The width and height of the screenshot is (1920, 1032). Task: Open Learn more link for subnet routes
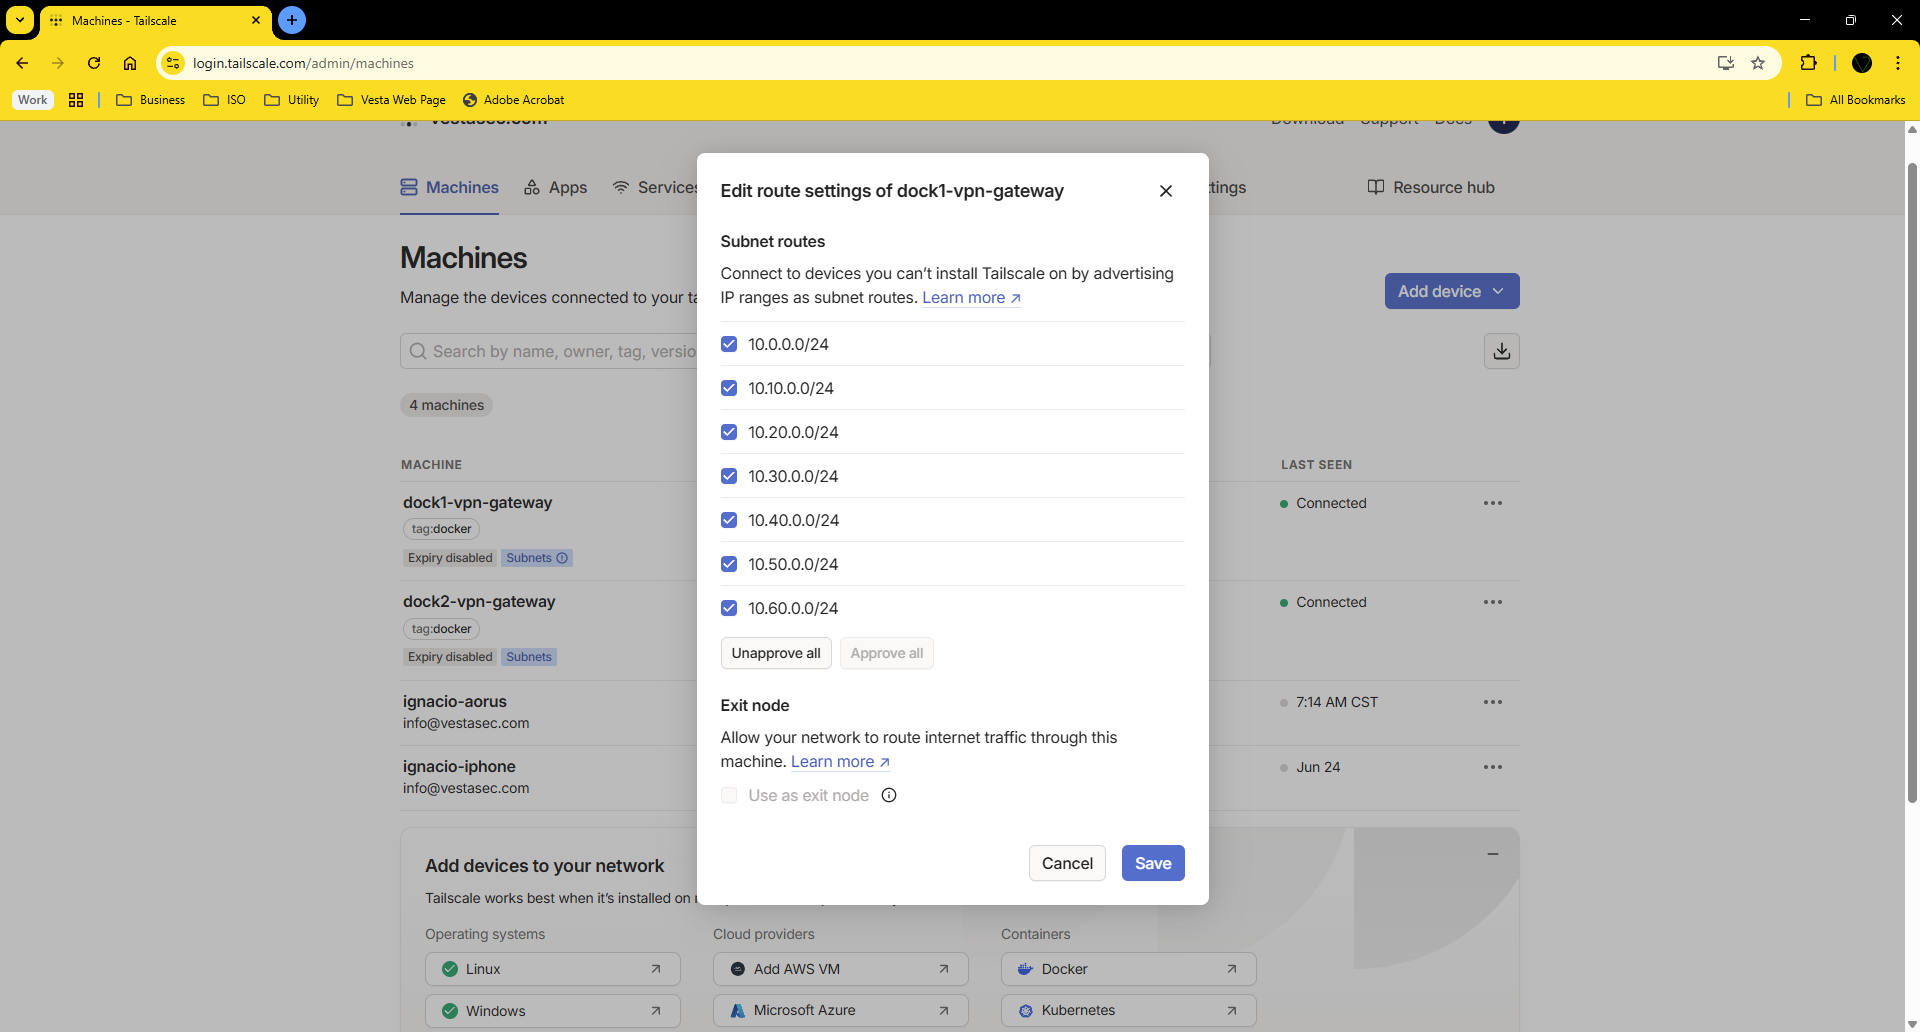tap(971, 297)
